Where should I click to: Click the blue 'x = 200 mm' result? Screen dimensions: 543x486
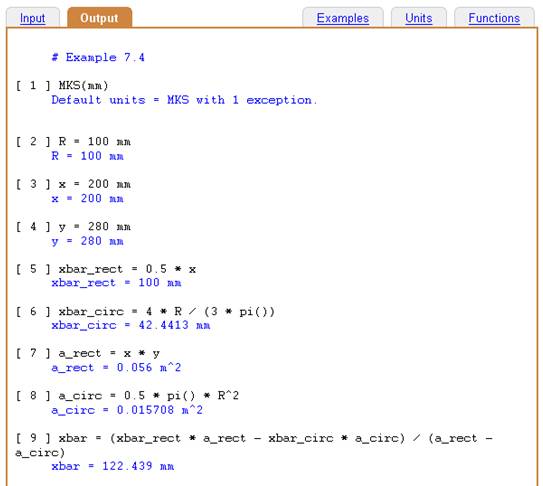pyautogui.click(x=88, y=198)
